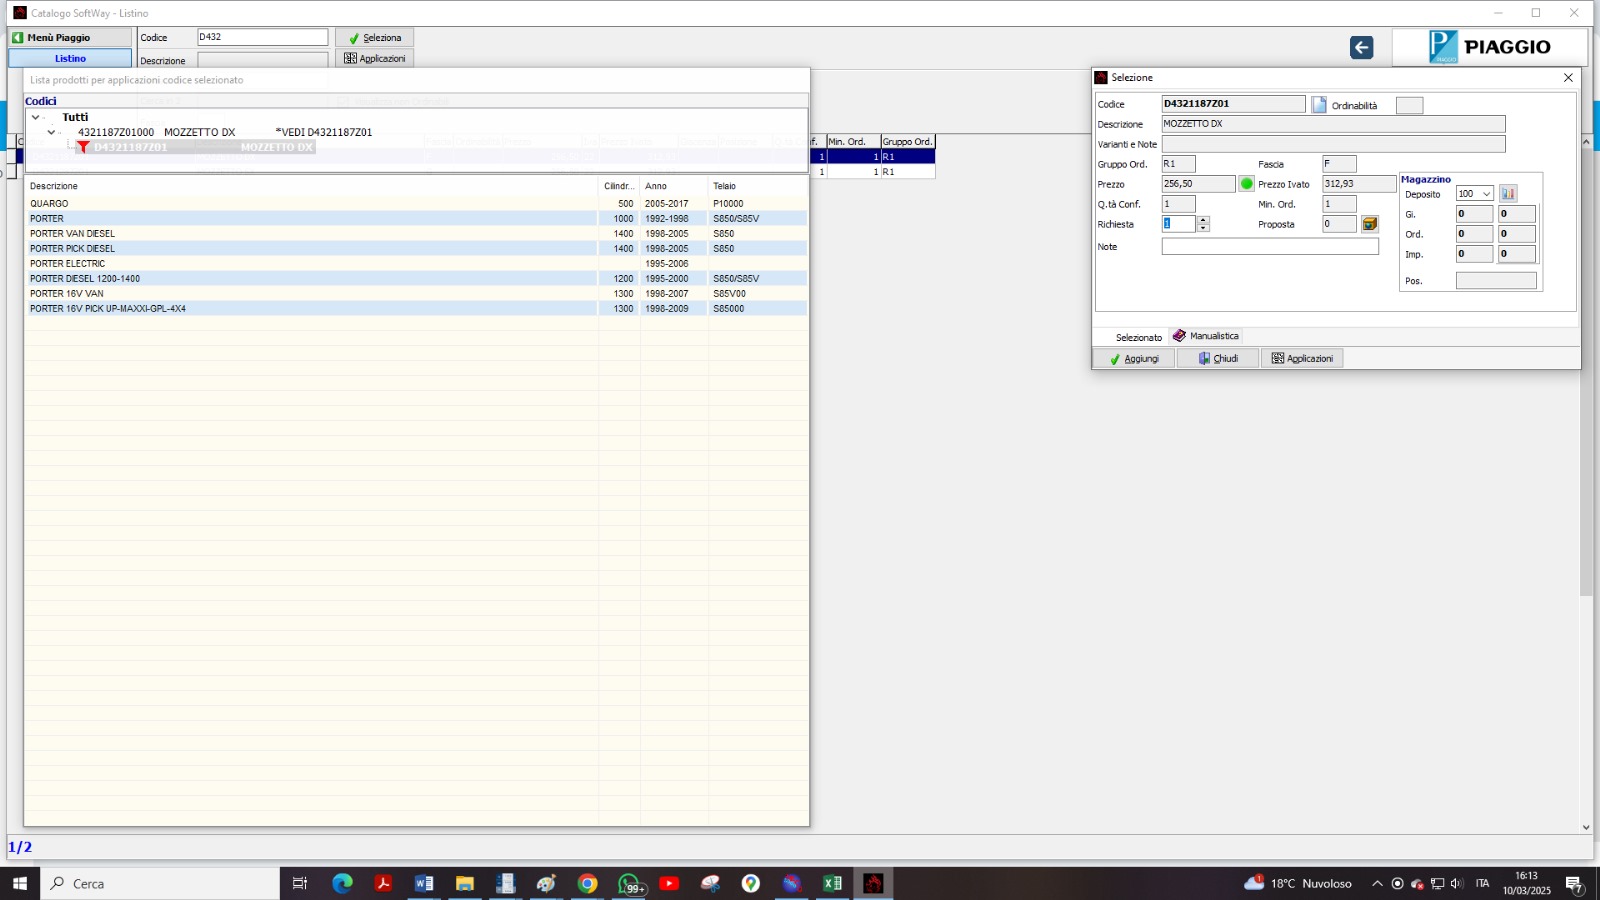Click into the Note input field
This screenshot has height=900, width=1600.
click(1269, 247)
